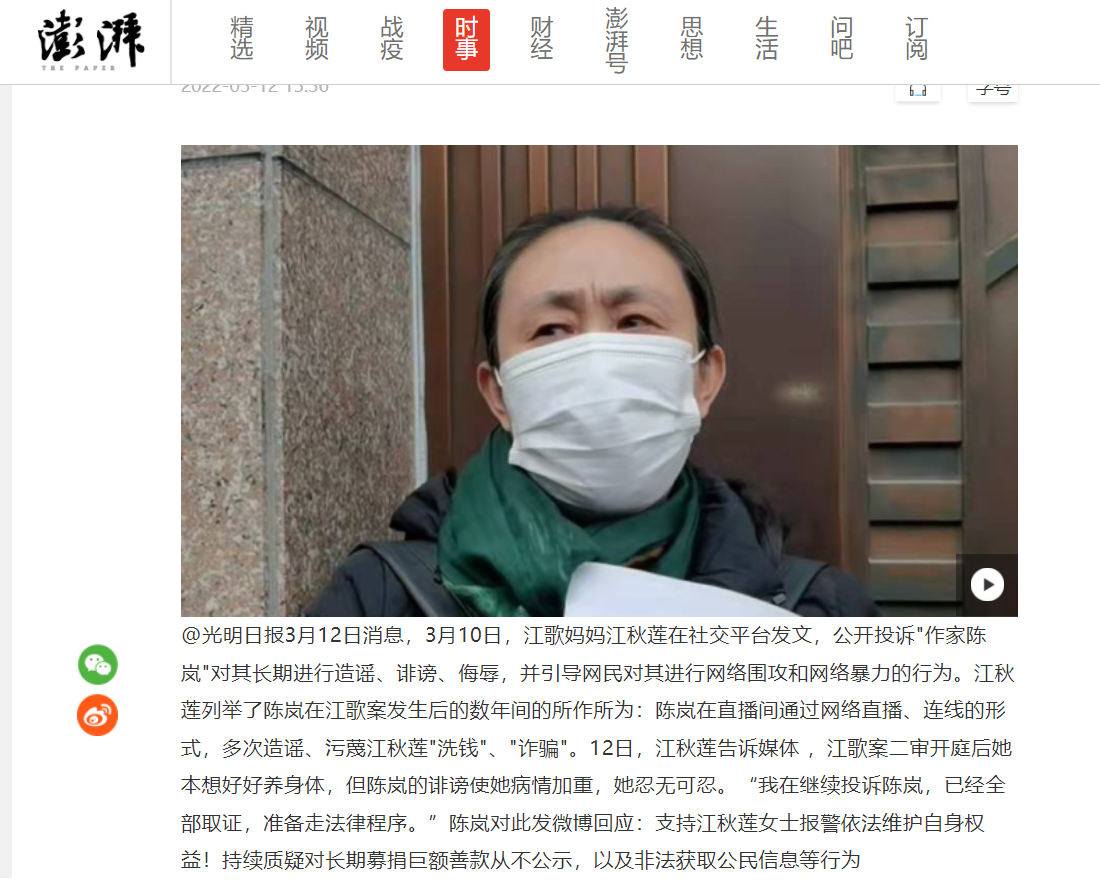The image size is (1100, 884).
Task: Open the font size (字号) button
Action: pyautogui.click(x=993, y=92)
